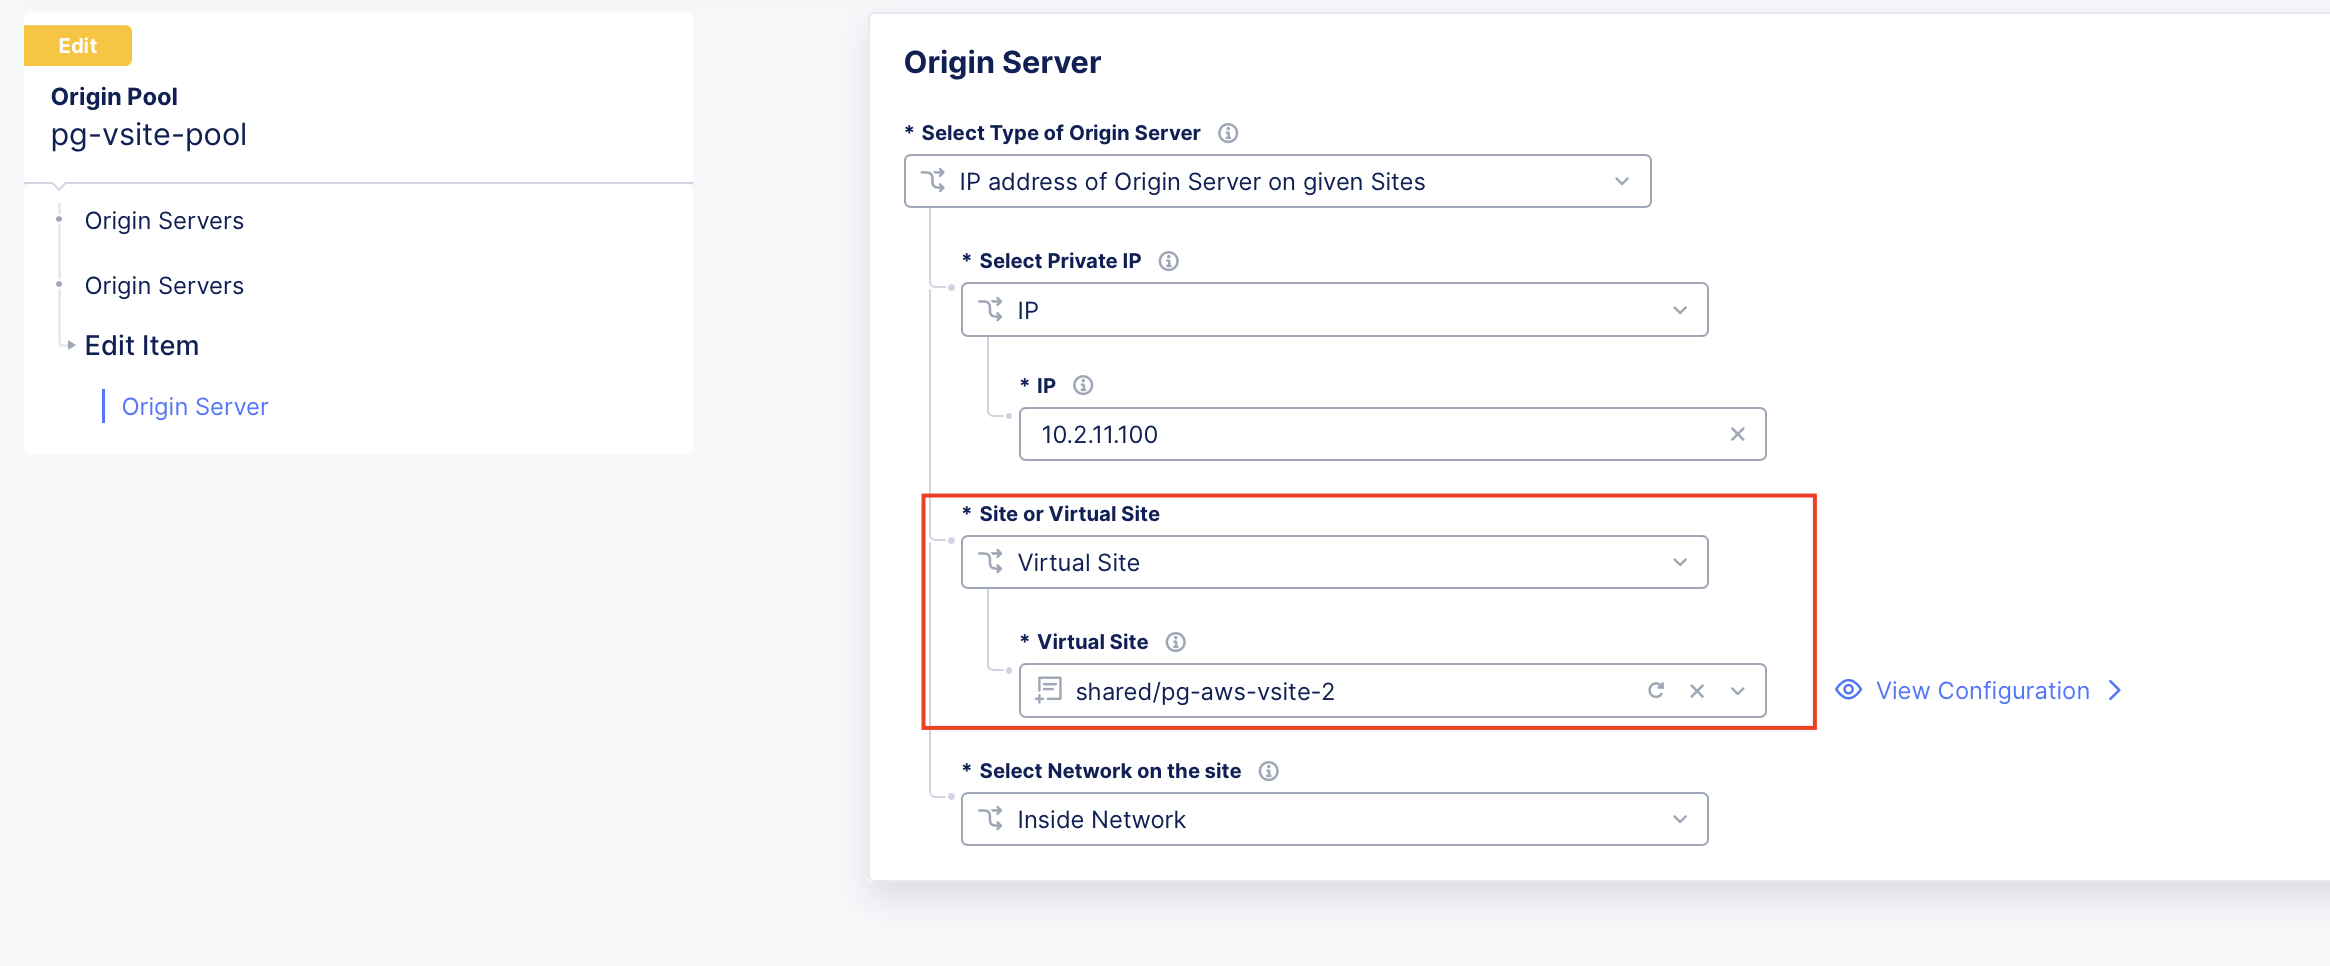Open info tooltip for Select Type of Origin Server
Image resolution: width=2330 pixels, height=966 pixels.
click(x=1229, y=132)
